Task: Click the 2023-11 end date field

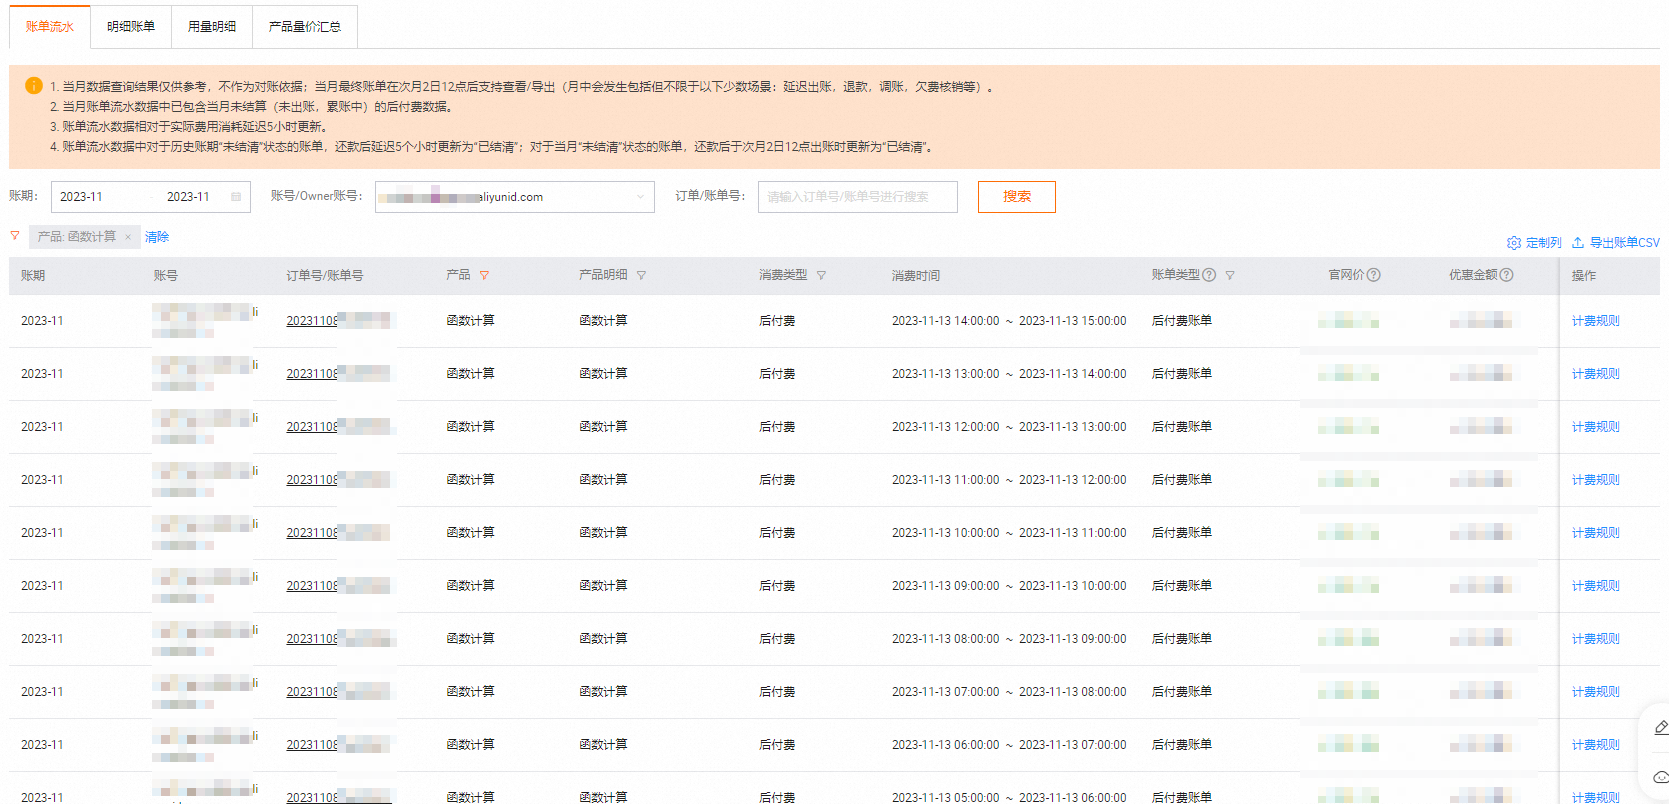Action: click(x=188, y=197)
